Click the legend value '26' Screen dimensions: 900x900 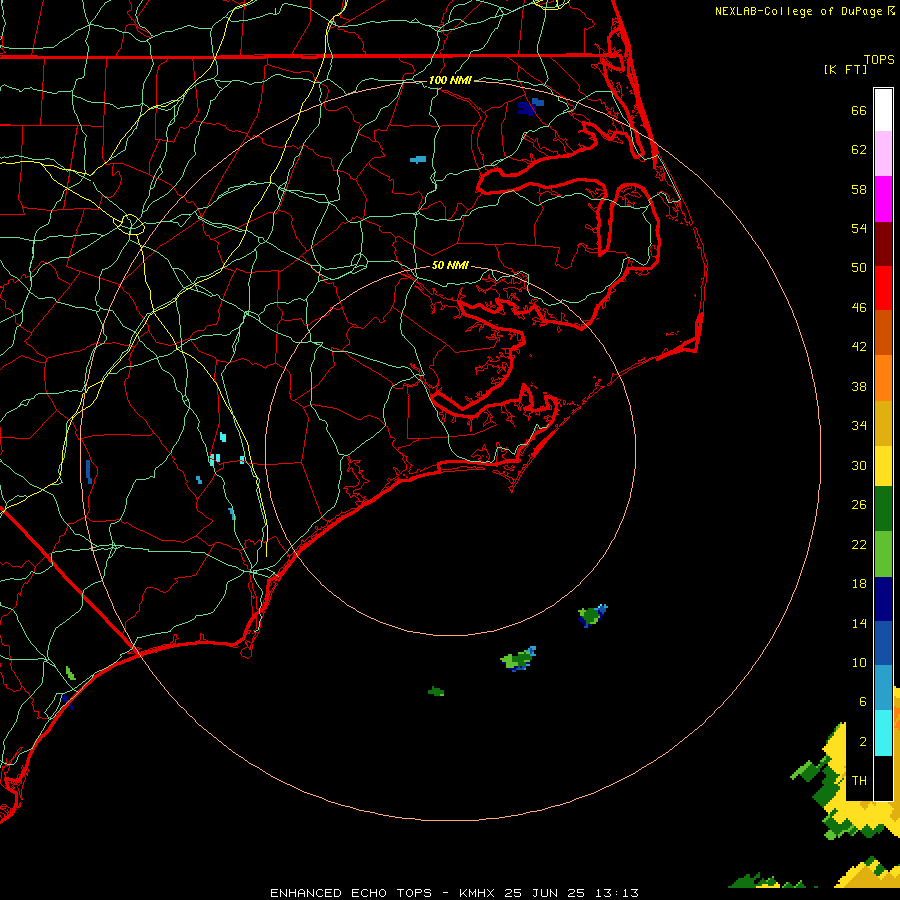[x=859, y=505]
